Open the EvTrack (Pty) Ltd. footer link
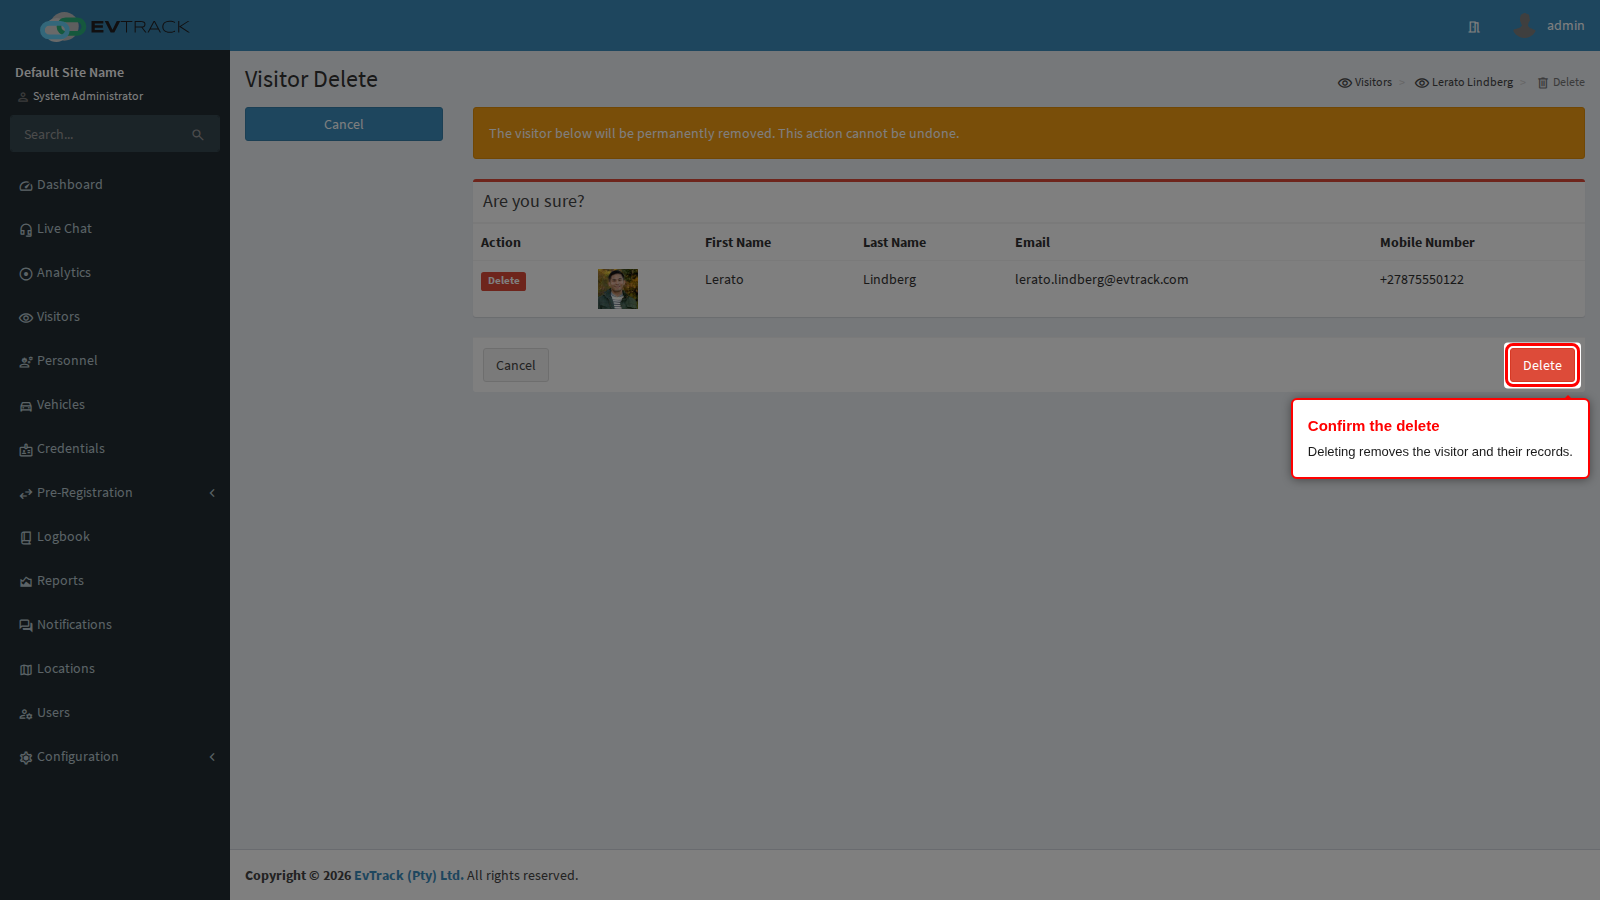This screenshot has width=1600, height=900. [409, 875]
